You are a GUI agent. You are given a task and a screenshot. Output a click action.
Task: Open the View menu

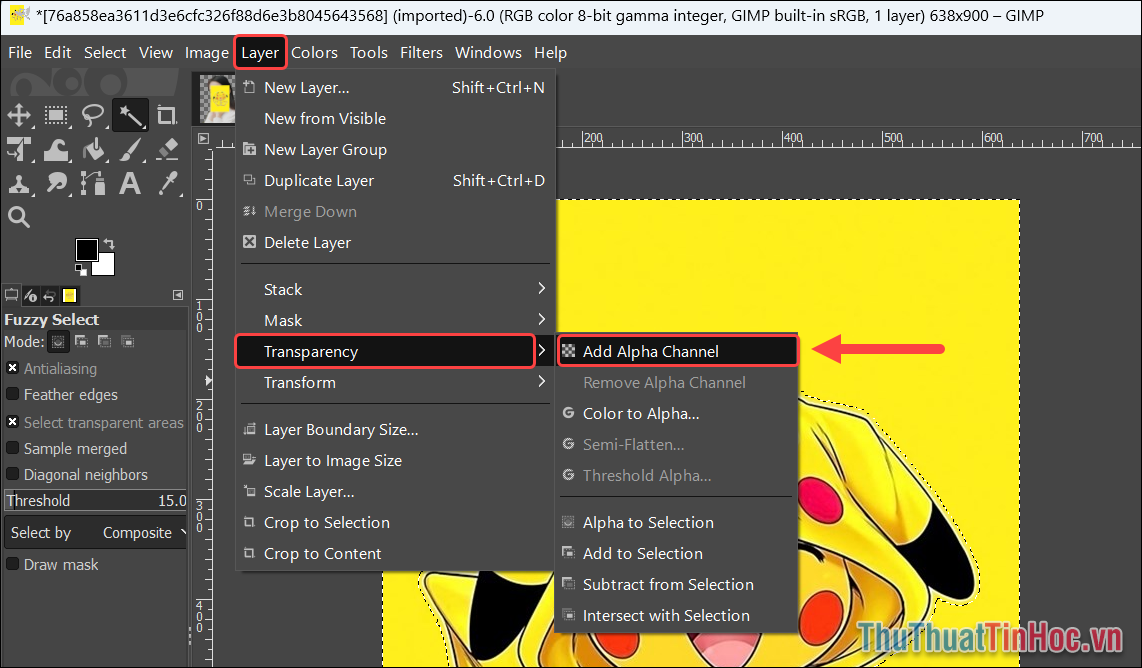156,52
